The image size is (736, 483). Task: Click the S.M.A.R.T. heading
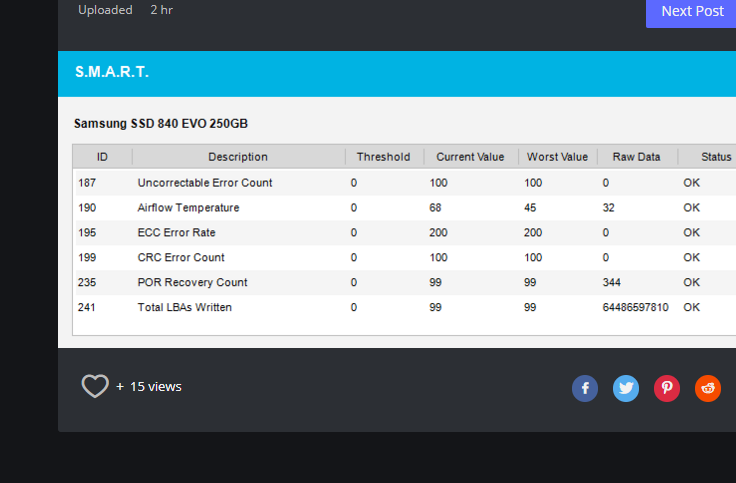(112, 72)
